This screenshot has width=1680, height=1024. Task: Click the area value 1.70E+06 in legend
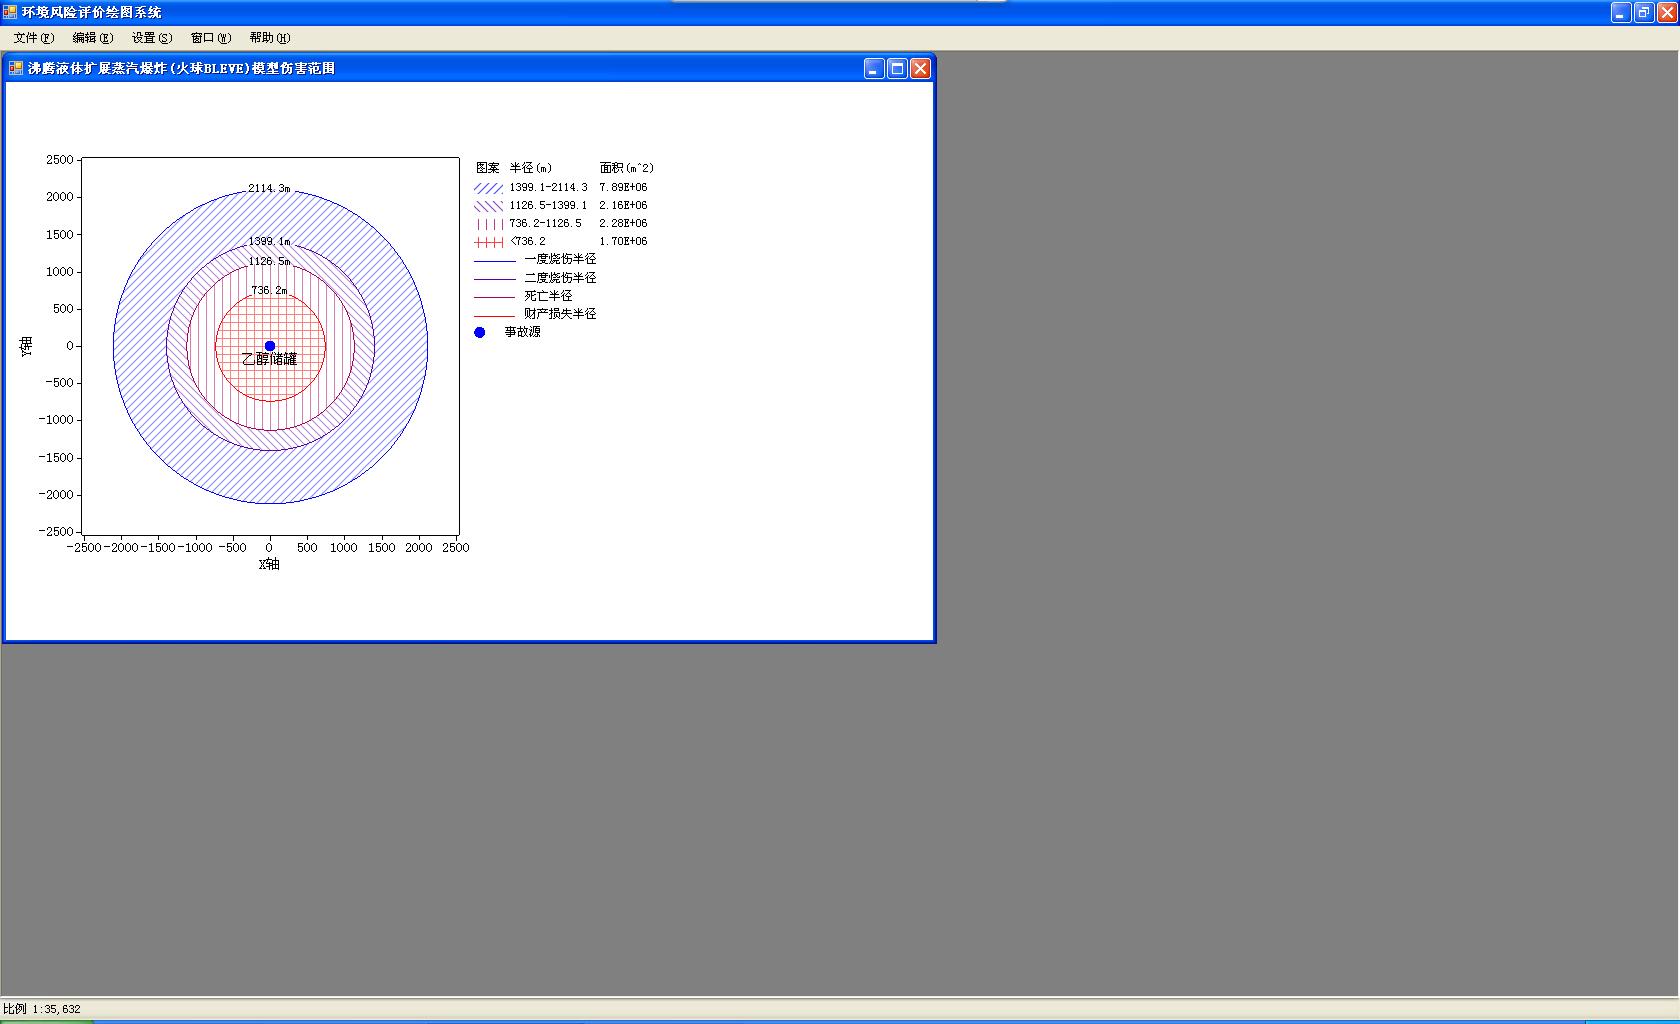(x=623, y=242)
